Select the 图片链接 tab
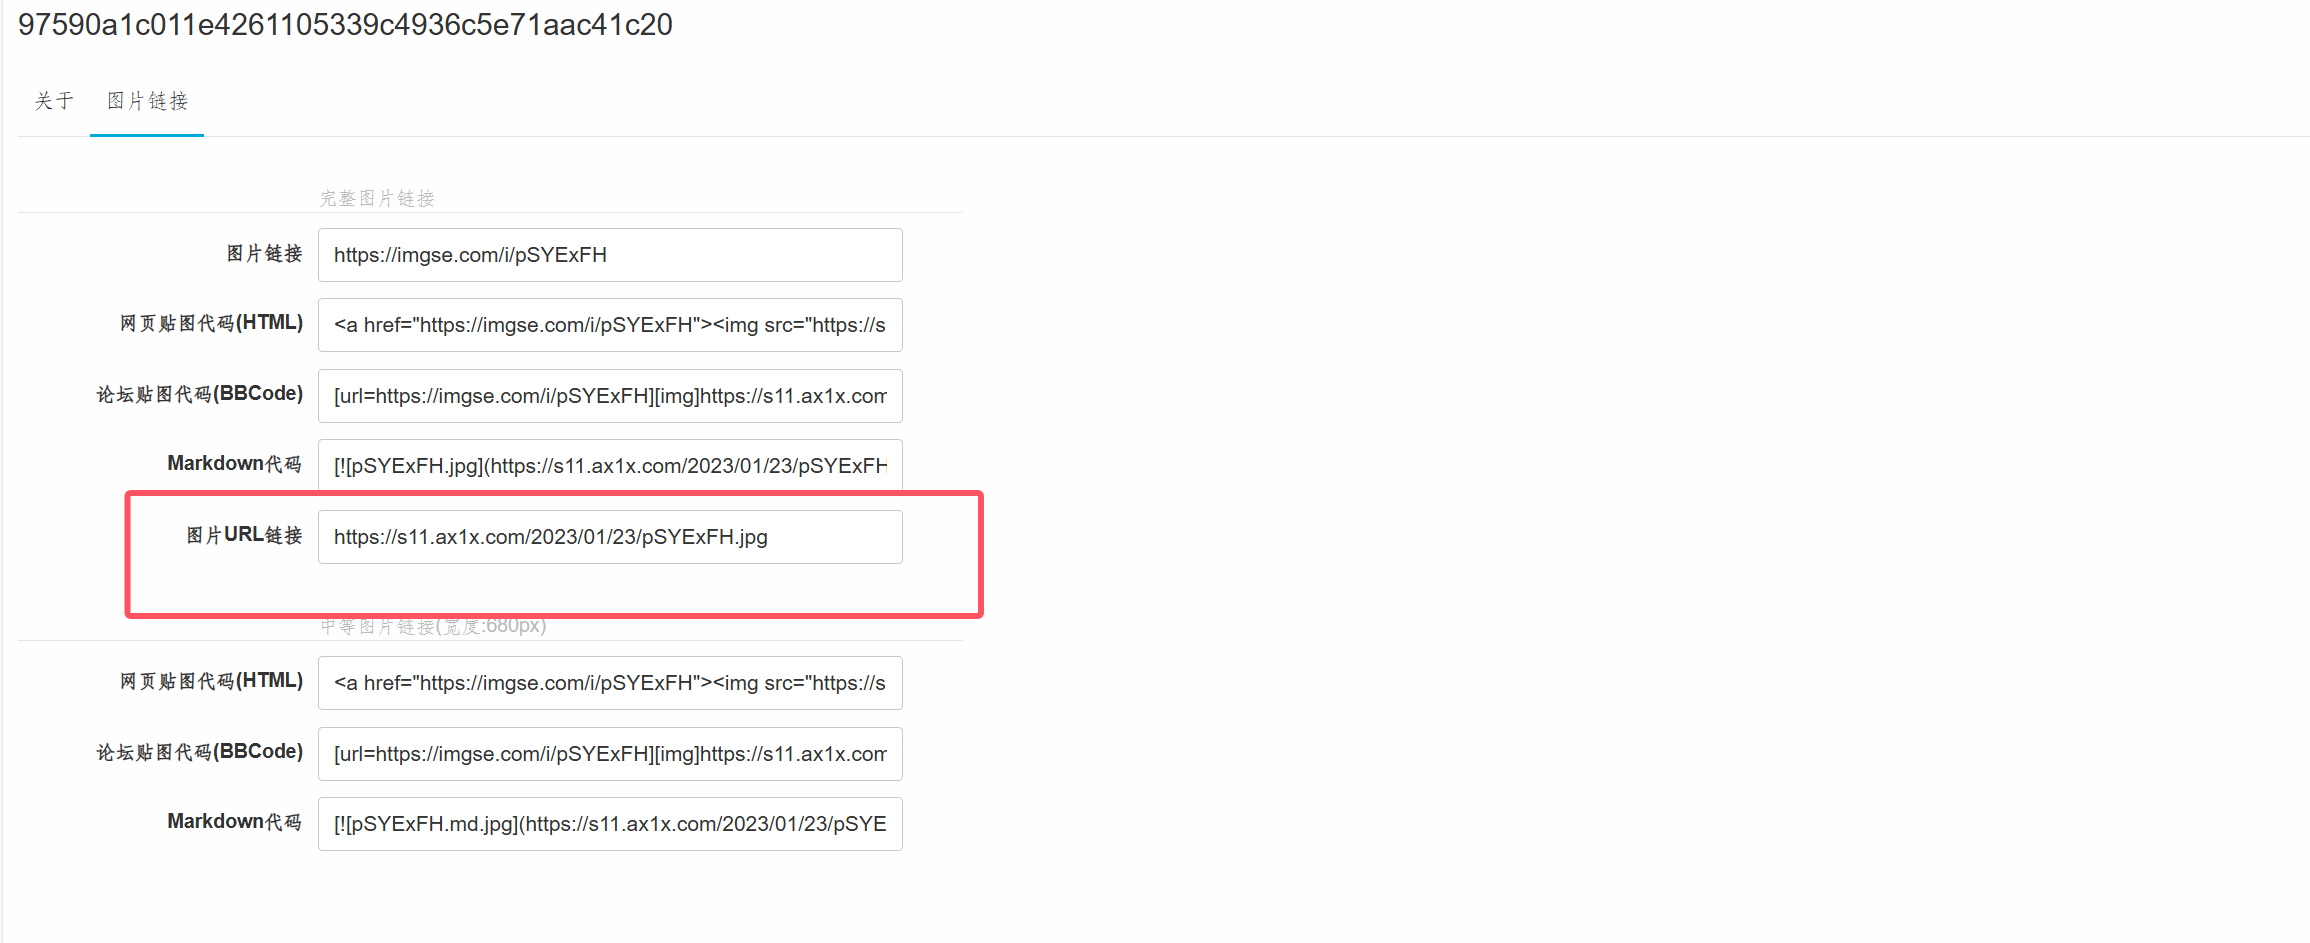2310x943 pixels. click(147, 101)
